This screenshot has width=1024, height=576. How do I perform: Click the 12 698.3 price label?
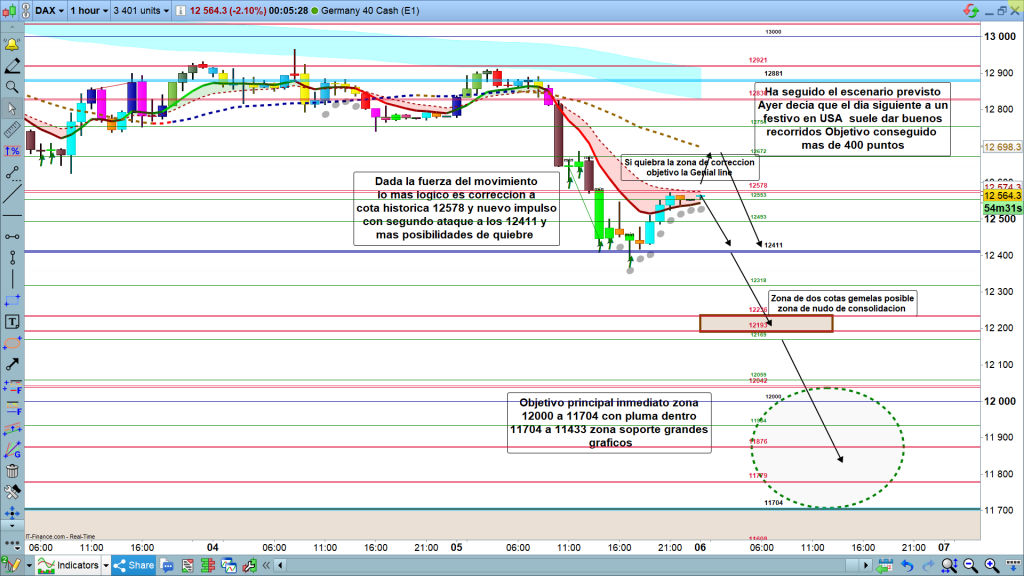tap(1002, 147)
